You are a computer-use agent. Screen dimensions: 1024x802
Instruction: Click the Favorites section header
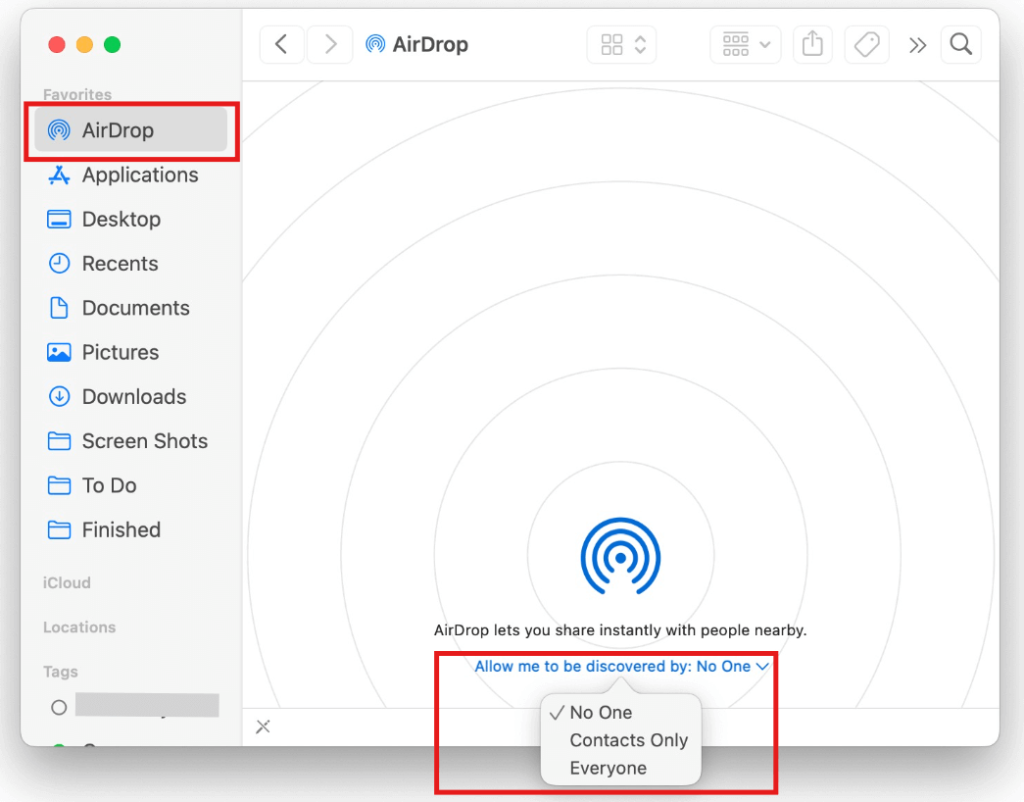coord(77,94)
